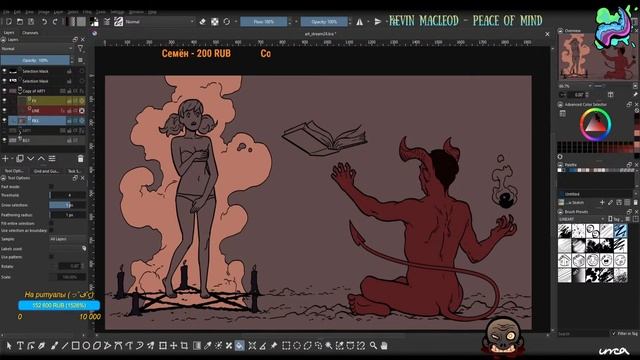The height and width of the screenshot is (360, 640).
Task: Adjust the brush Opacity slider in toolbar
Action: pos(324,22)
